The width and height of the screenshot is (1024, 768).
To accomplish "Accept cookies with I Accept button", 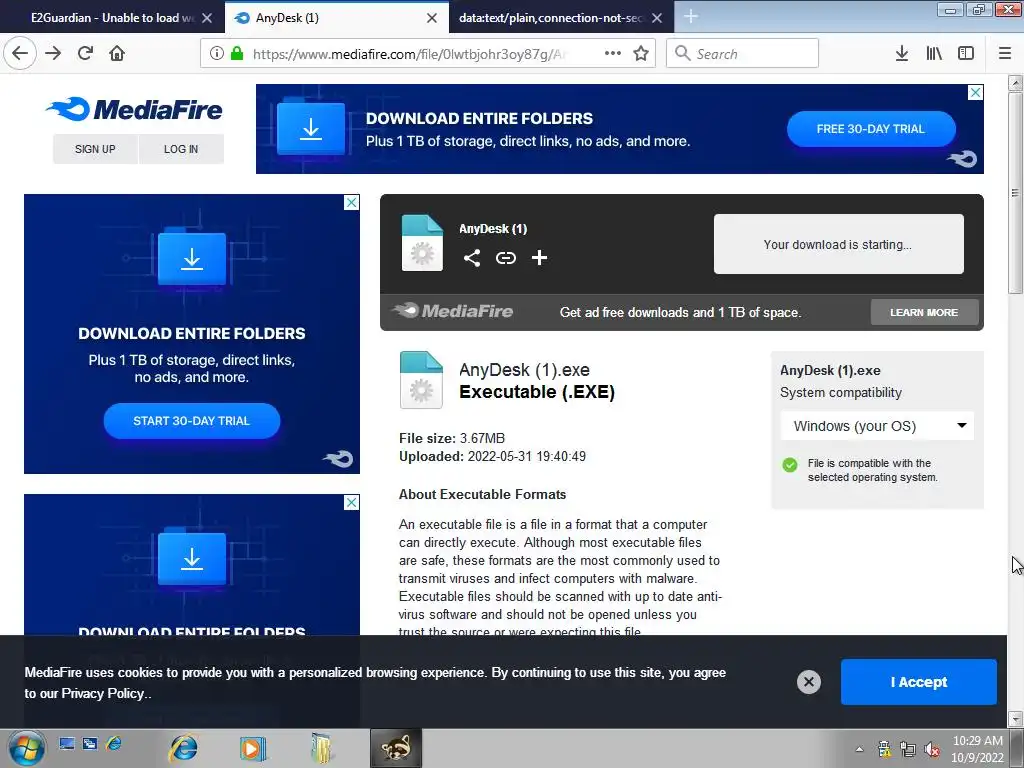I will coord(918,682).
